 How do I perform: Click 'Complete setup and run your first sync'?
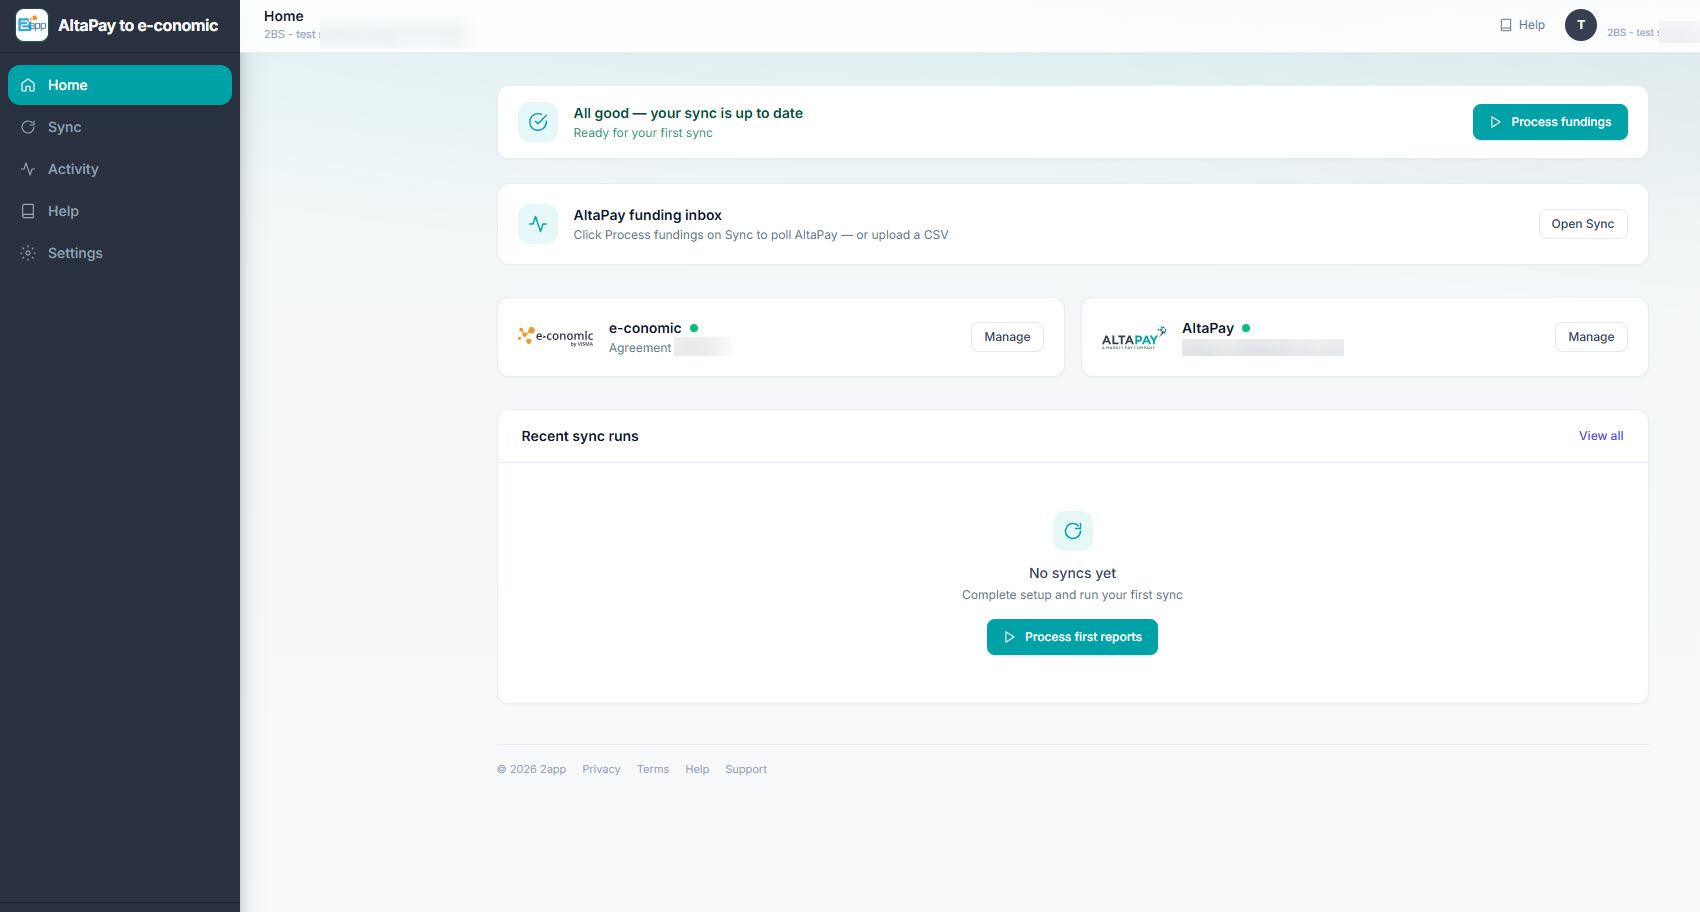[1072, 595]
